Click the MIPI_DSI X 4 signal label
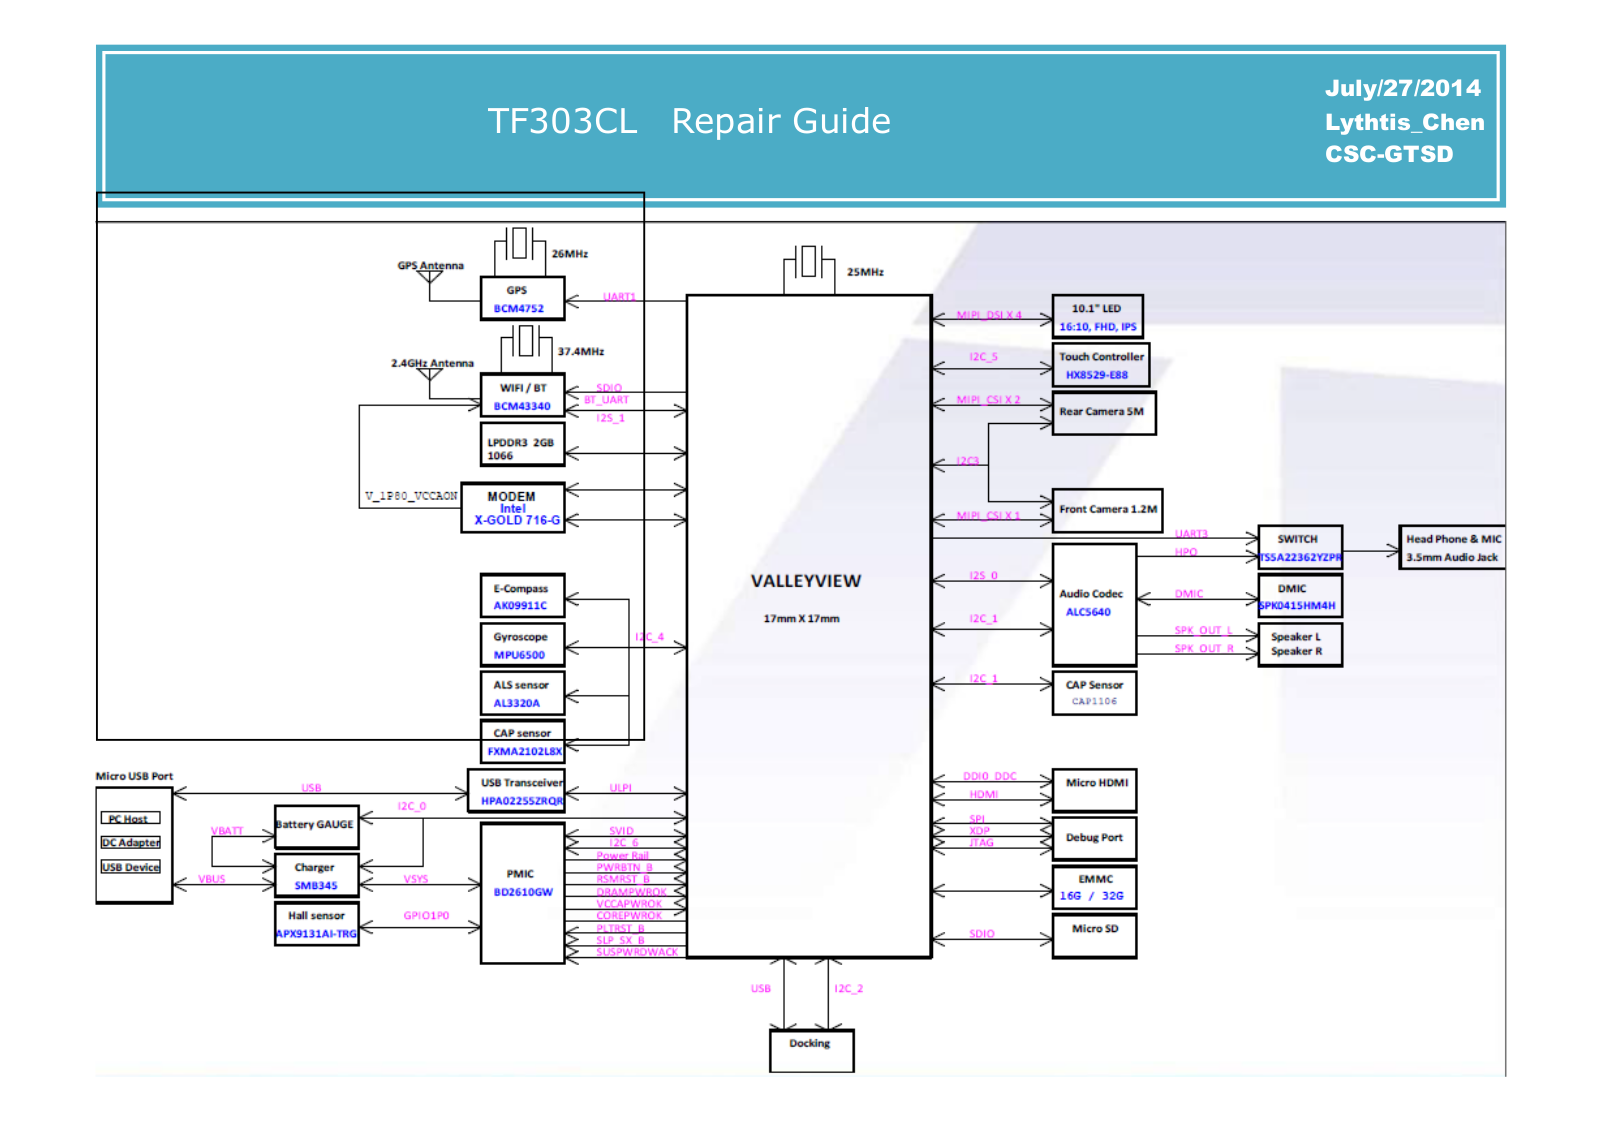 989,315
